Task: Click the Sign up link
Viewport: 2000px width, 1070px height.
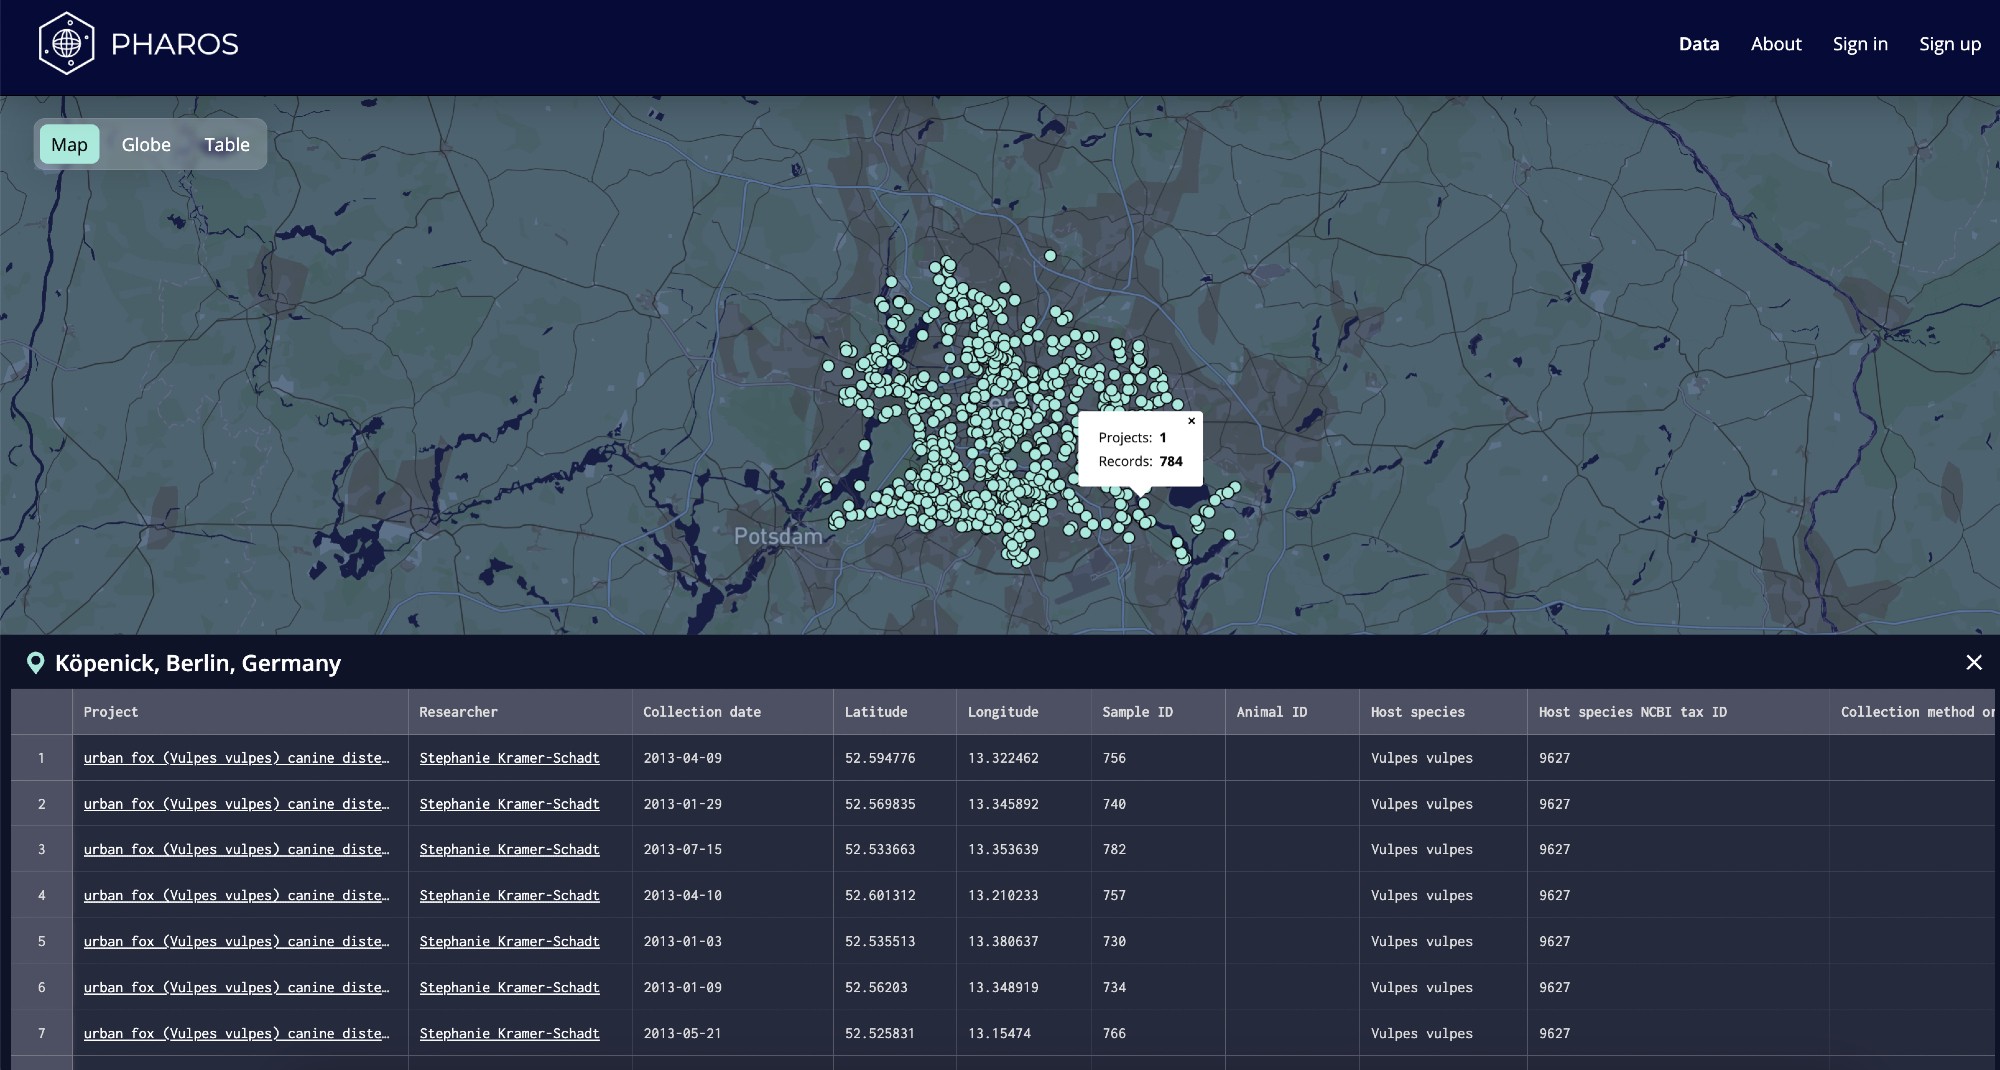Action: tap(1949, 44)
